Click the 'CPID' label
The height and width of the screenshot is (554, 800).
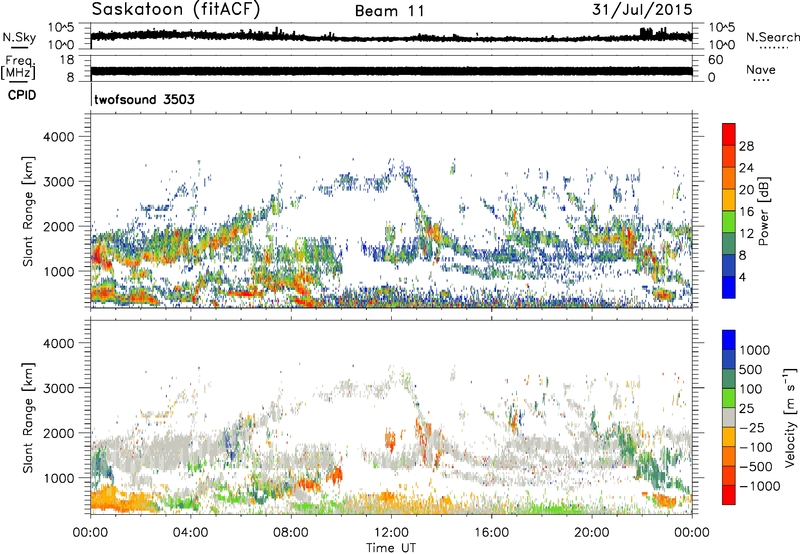22,95
